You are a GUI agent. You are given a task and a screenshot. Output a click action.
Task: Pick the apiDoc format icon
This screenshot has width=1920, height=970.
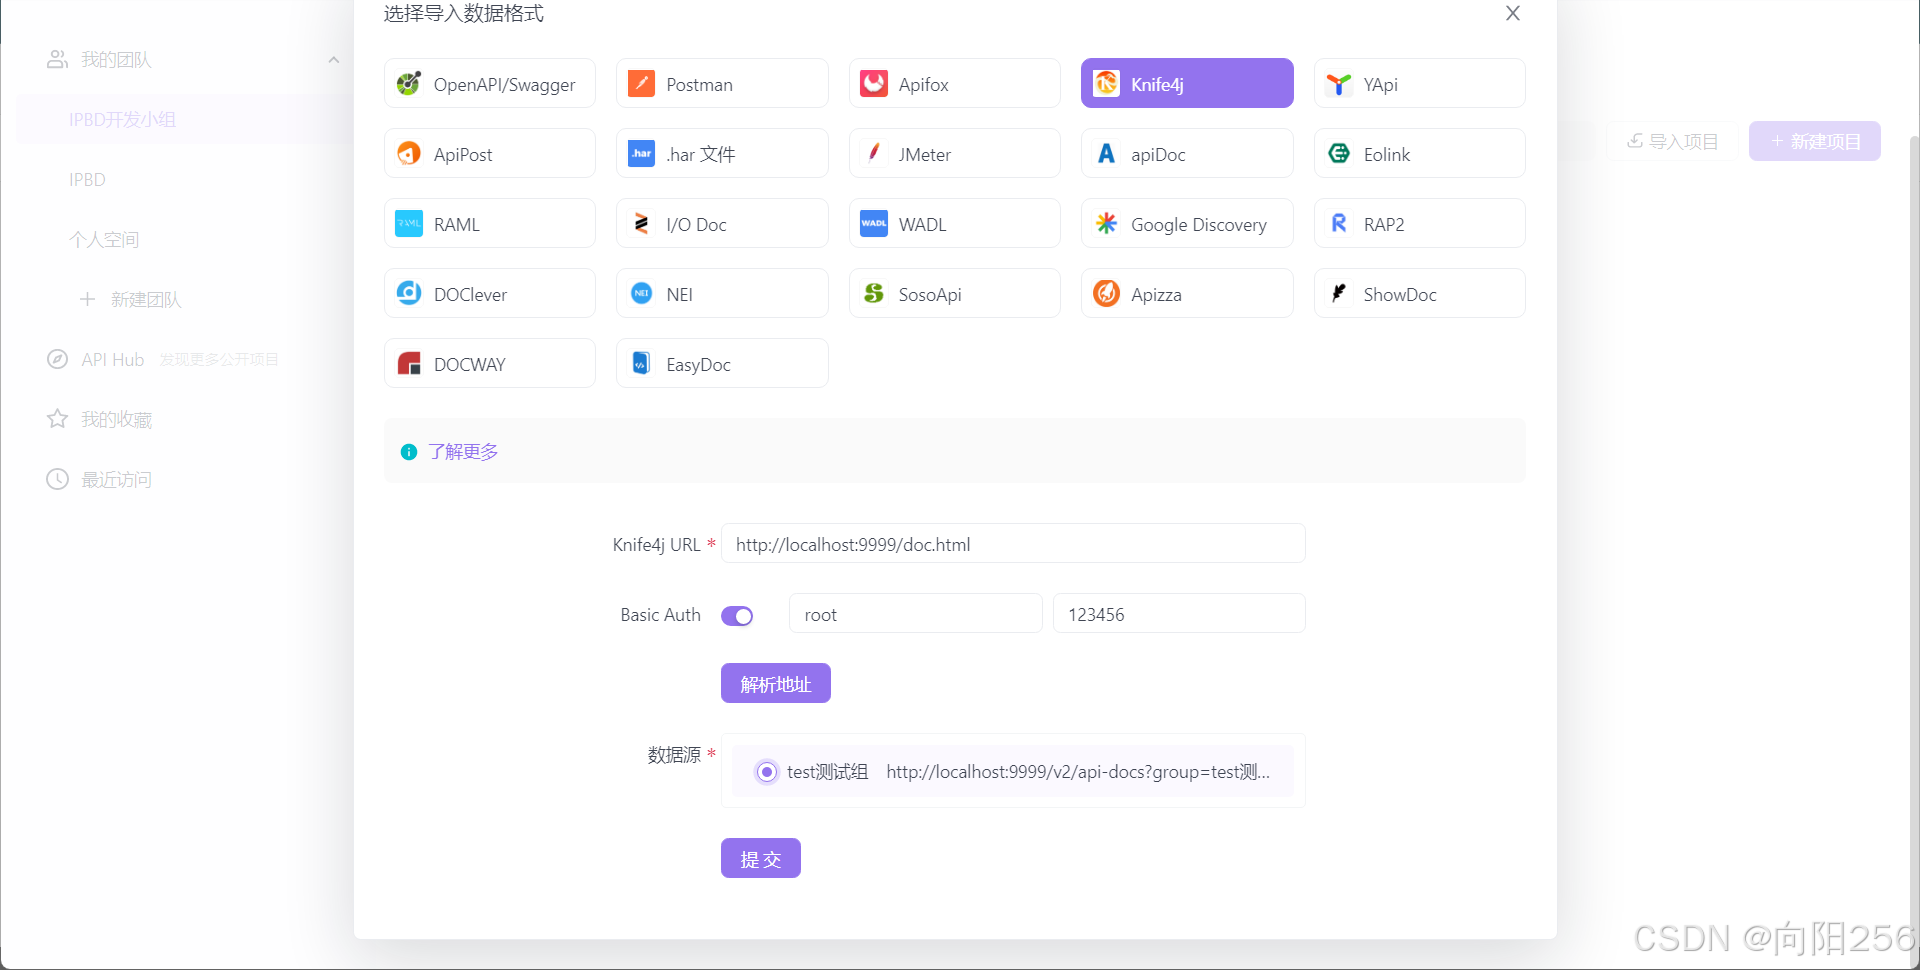pyautogui.click(x=1106, y=154)
